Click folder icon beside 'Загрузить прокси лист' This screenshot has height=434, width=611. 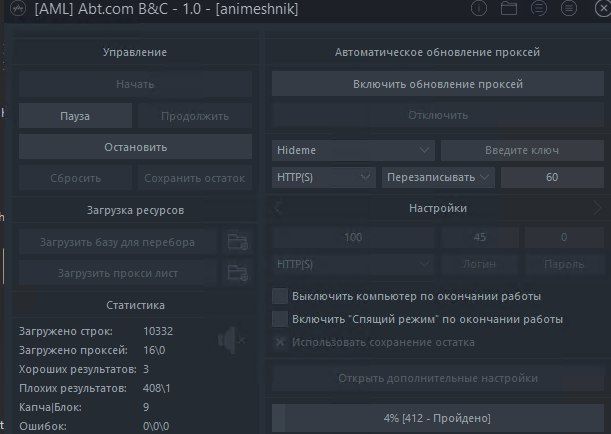[x=236, y=272]
